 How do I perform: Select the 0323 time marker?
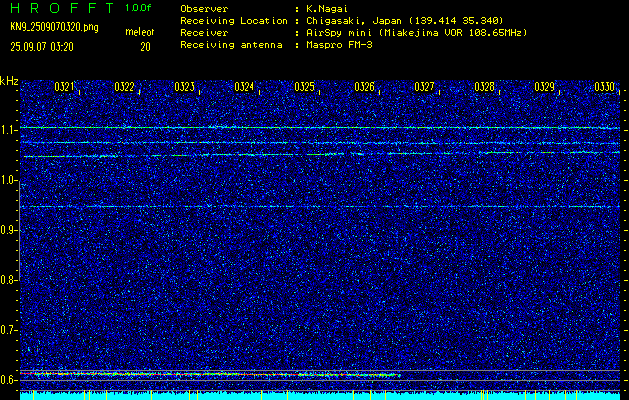click(185, 87)
